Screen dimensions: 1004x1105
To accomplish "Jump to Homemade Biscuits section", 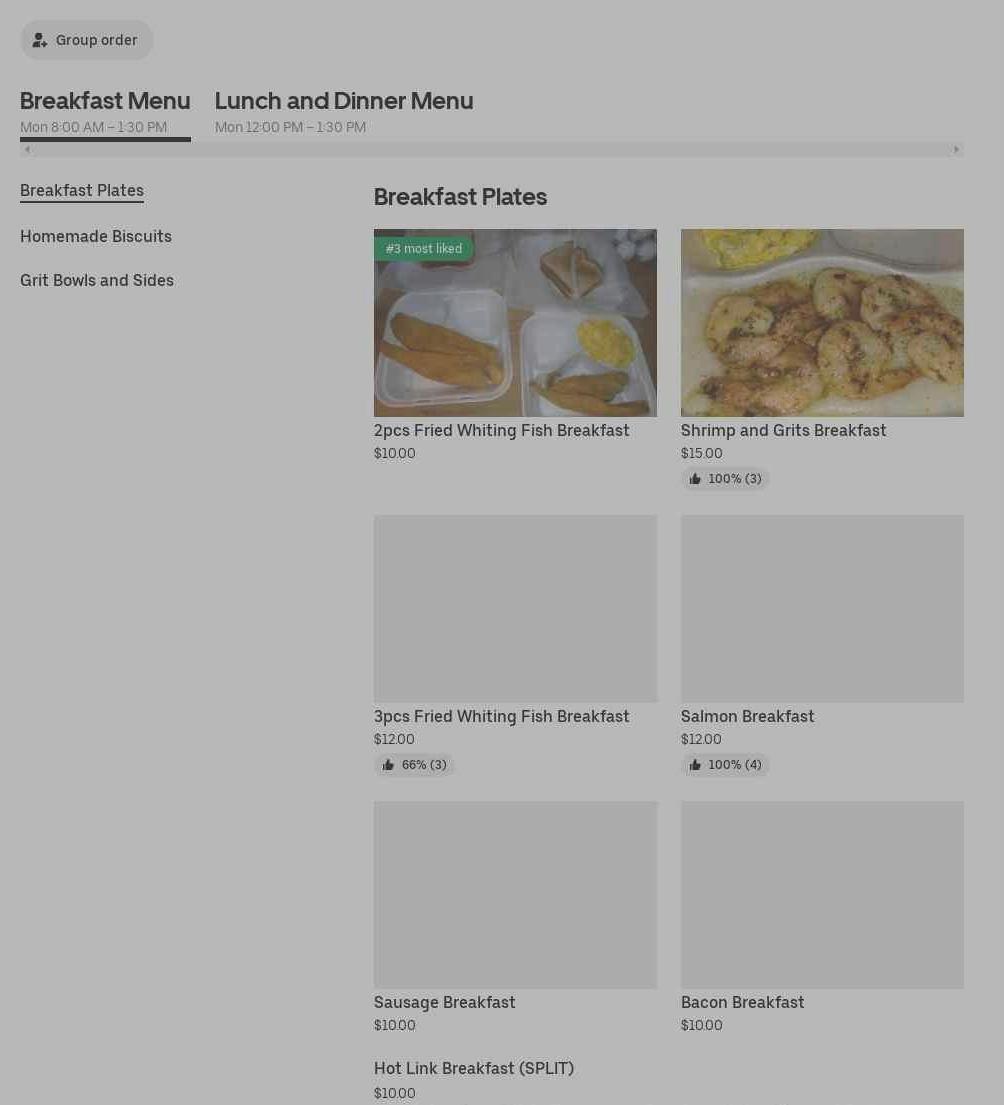I will tap(96, 236).
